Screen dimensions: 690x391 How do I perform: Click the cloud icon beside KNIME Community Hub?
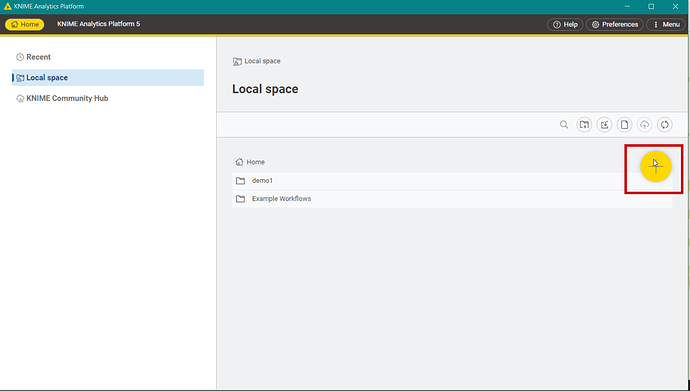click(x=20, y=99)
